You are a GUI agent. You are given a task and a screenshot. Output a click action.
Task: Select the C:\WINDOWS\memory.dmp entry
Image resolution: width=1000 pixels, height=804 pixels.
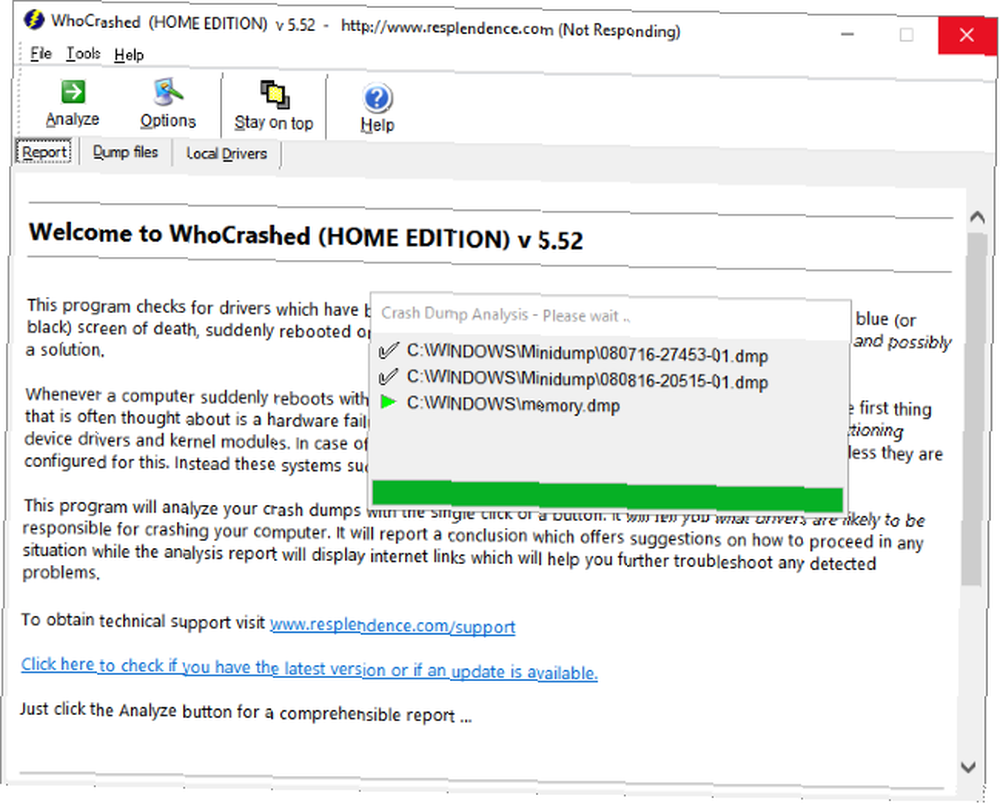(513, 405)
